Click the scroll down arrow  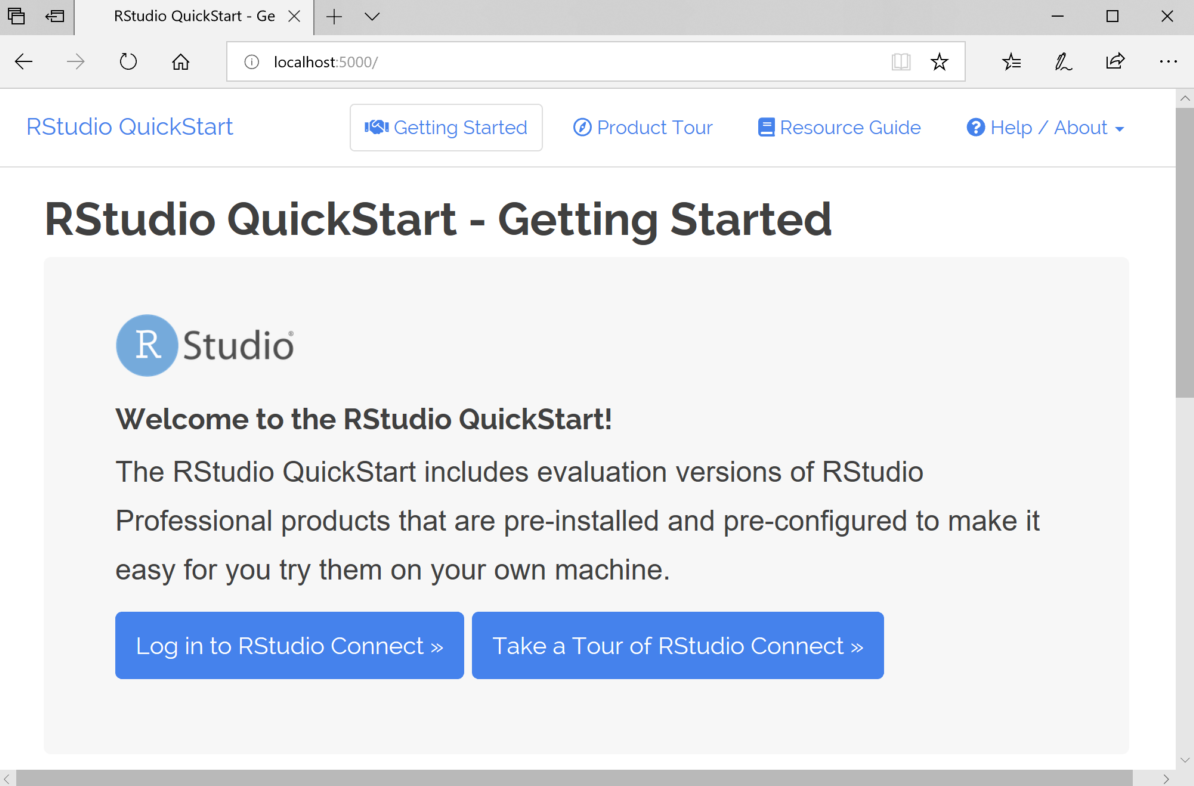pyautogui.click(x=1185, y=760)
